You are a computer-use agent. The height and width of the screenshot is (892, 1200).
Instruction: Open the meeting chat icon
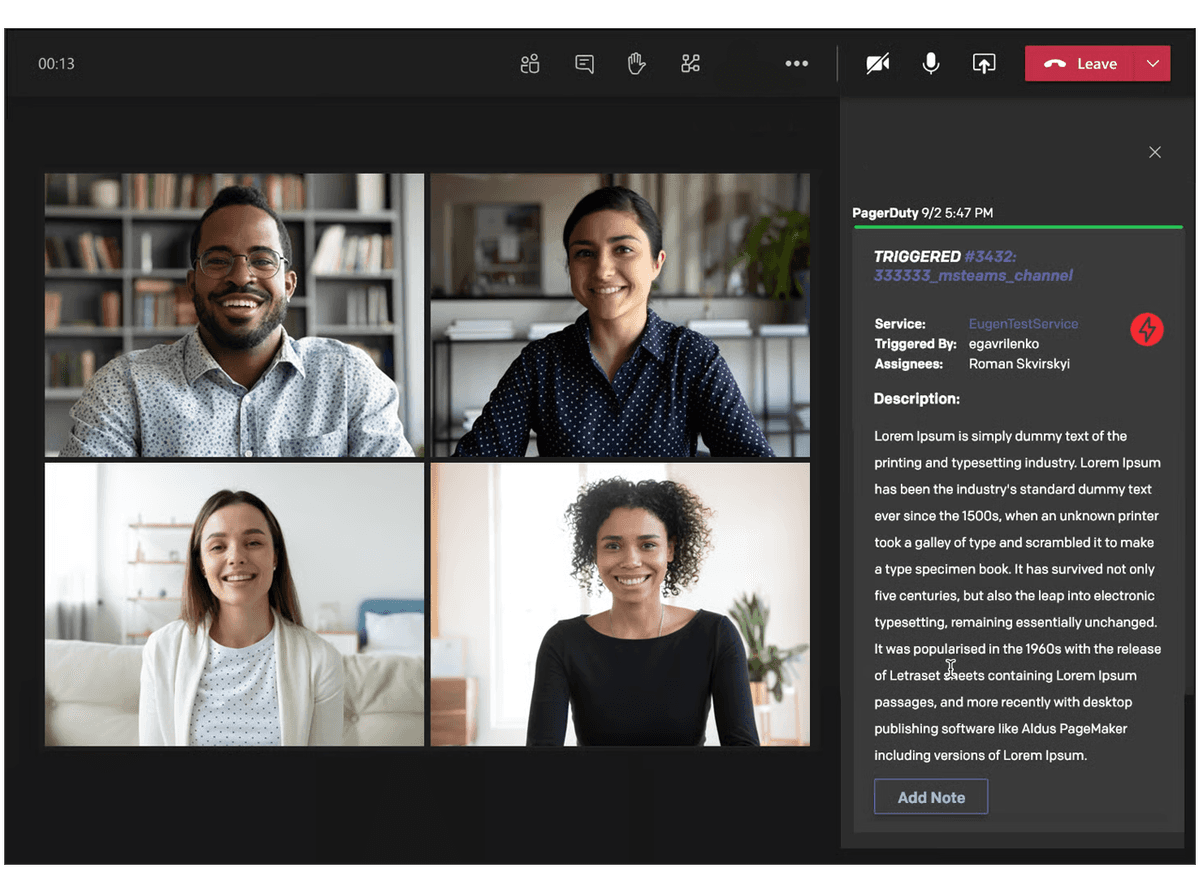585,64
